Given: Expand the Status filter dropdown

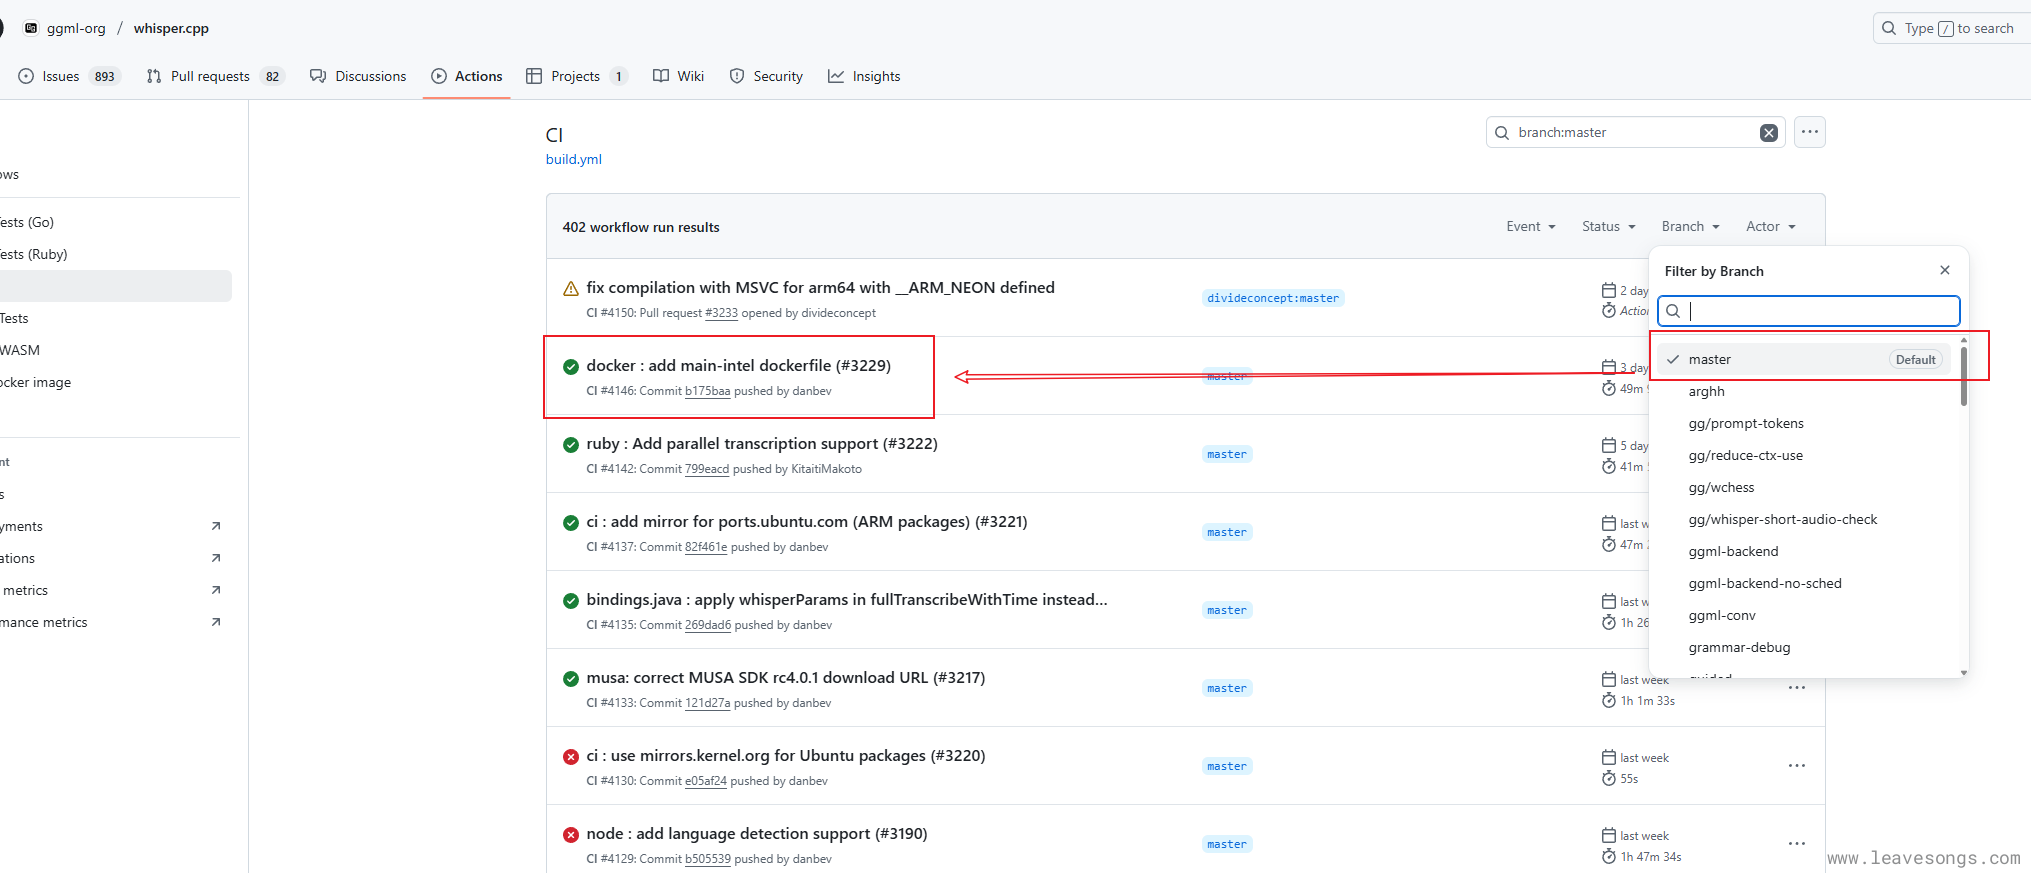Looking at the screenshot, I should pyautogui.click(x=1608, y=227).
